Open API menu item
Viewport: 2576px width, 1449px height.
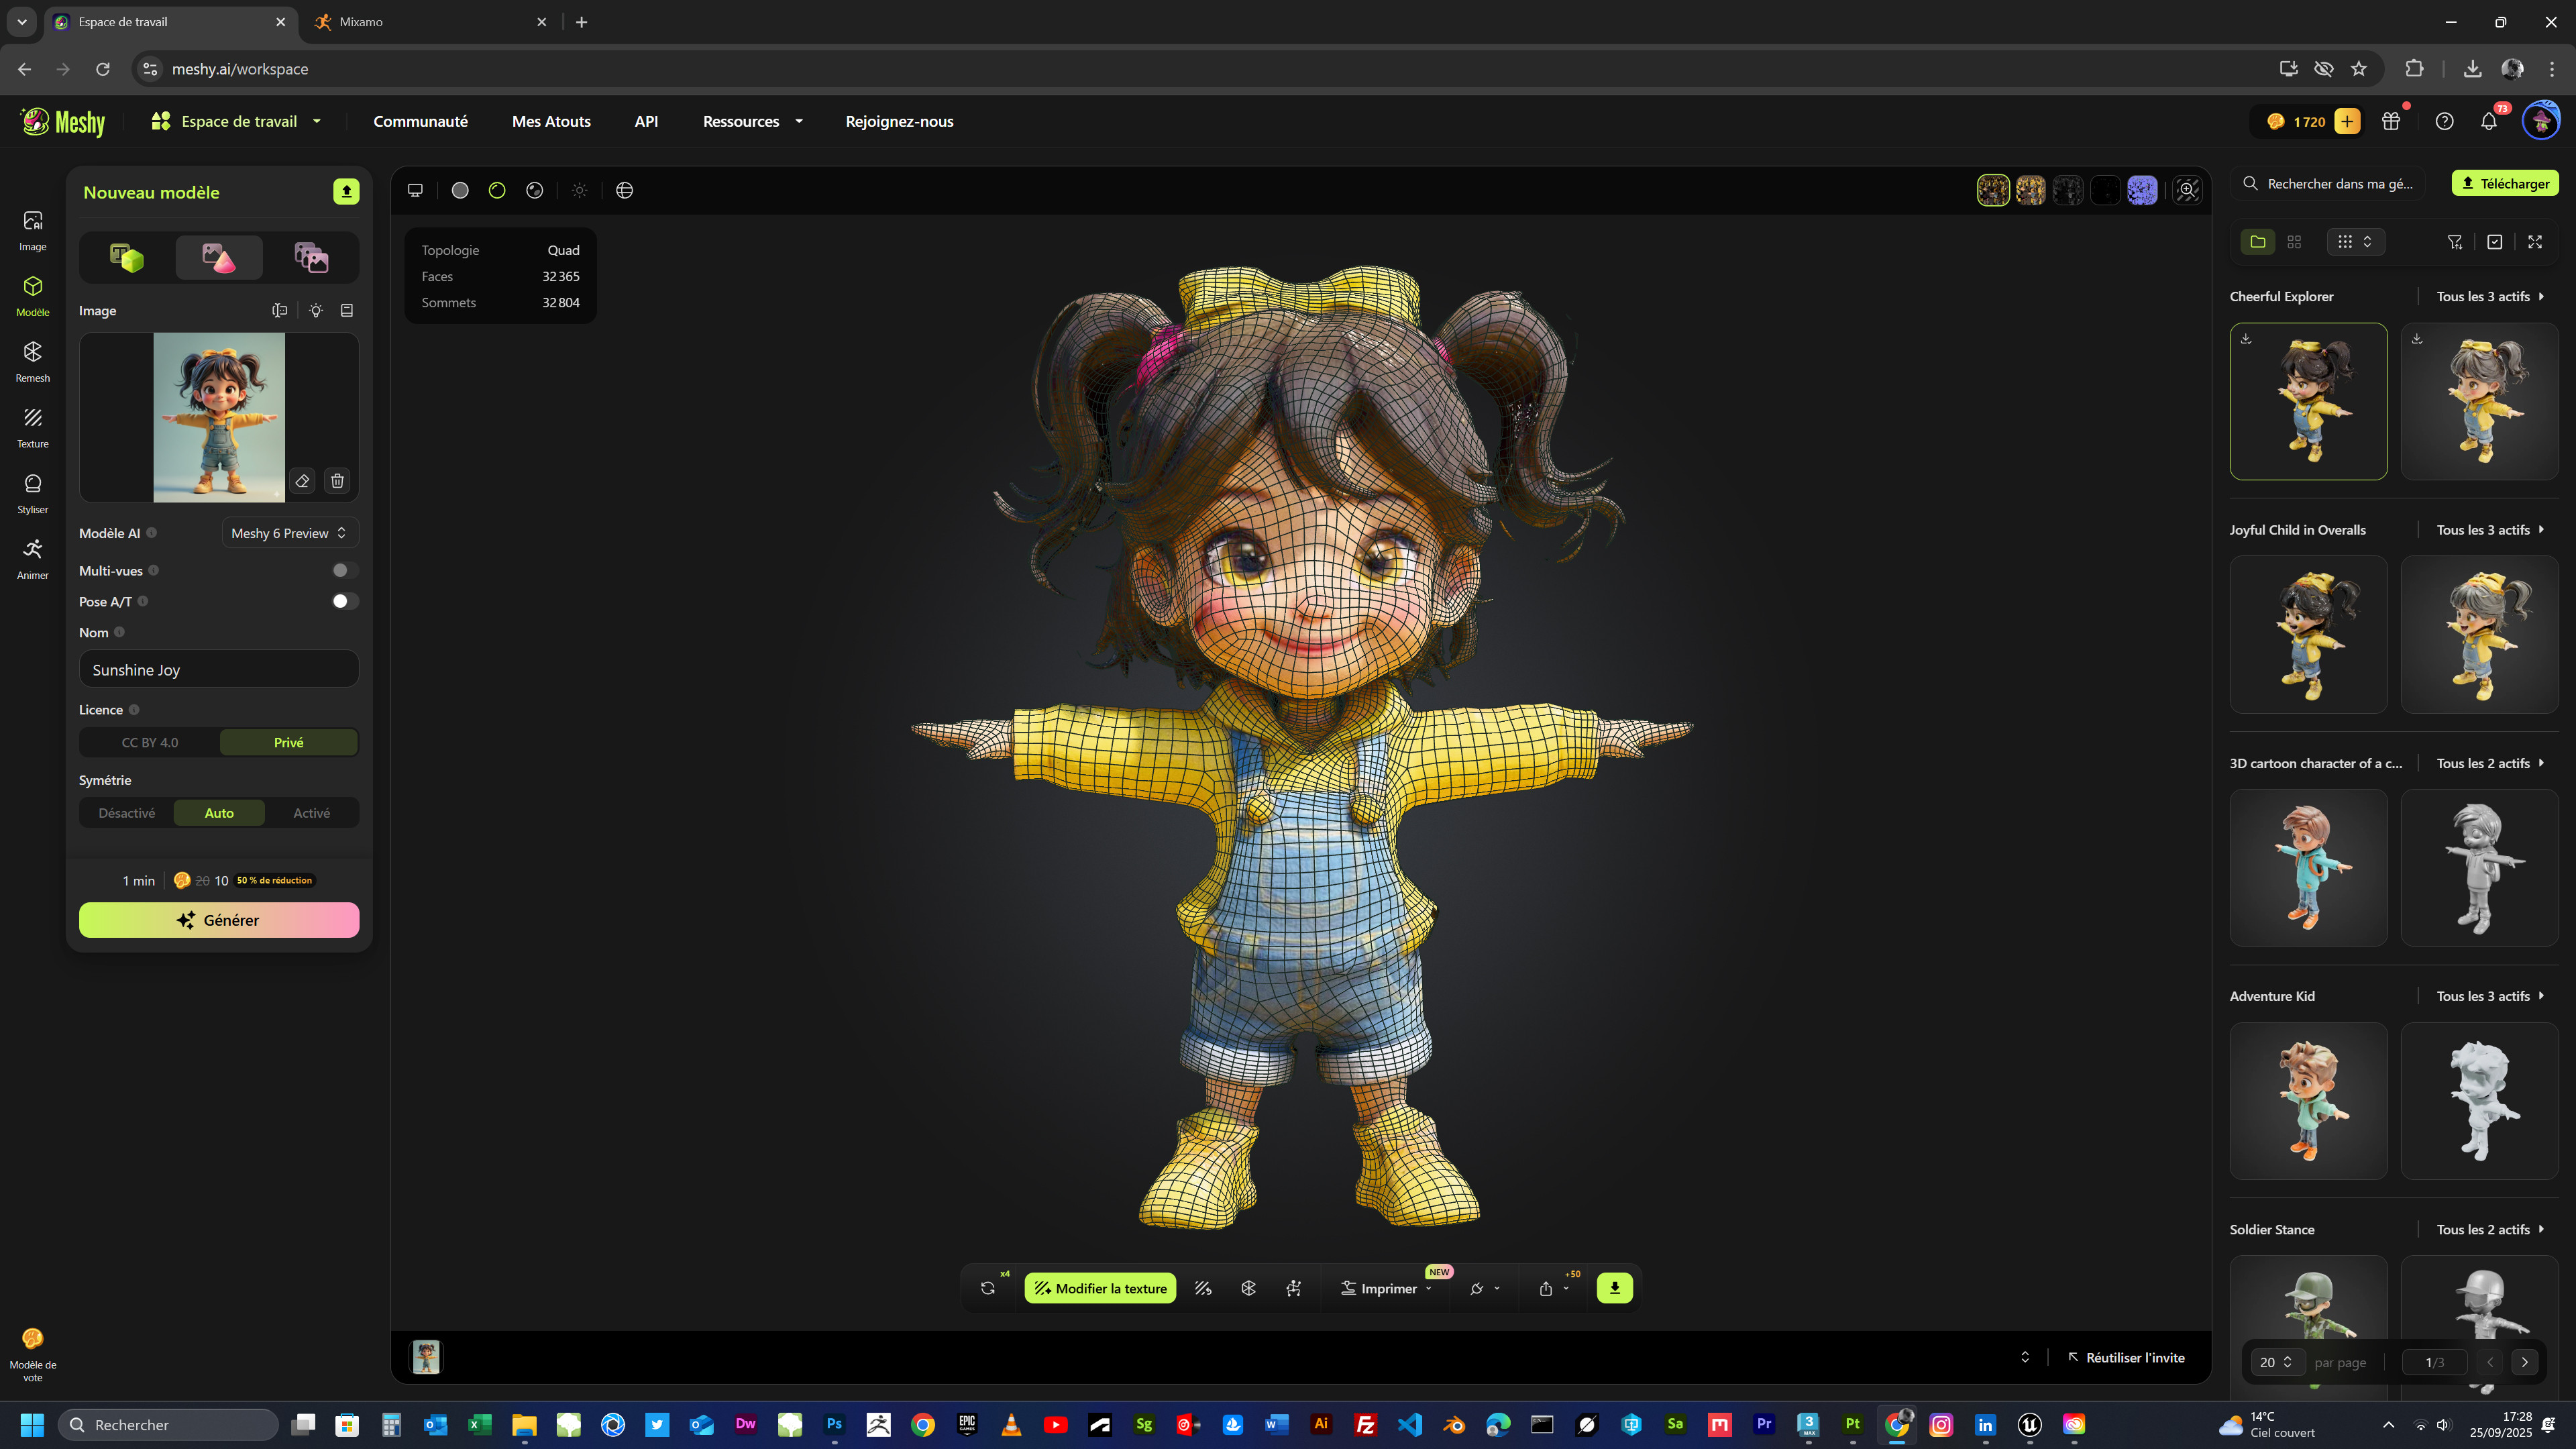pos(646,121)
